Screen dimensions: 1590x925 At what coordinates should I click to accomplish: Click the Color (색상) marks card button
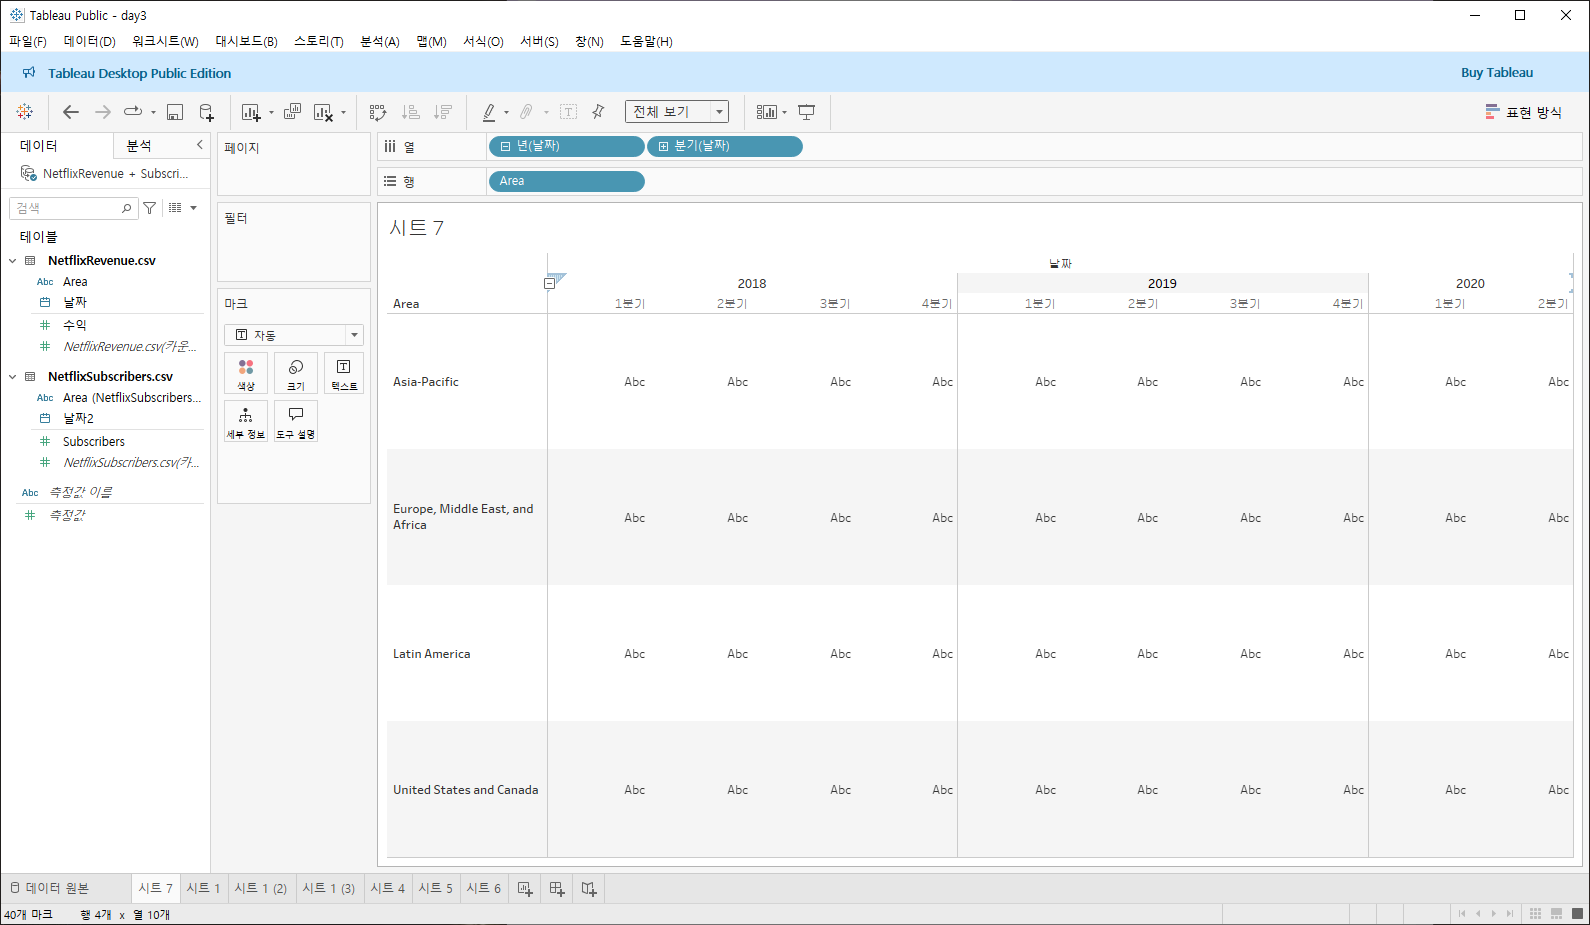246,373
